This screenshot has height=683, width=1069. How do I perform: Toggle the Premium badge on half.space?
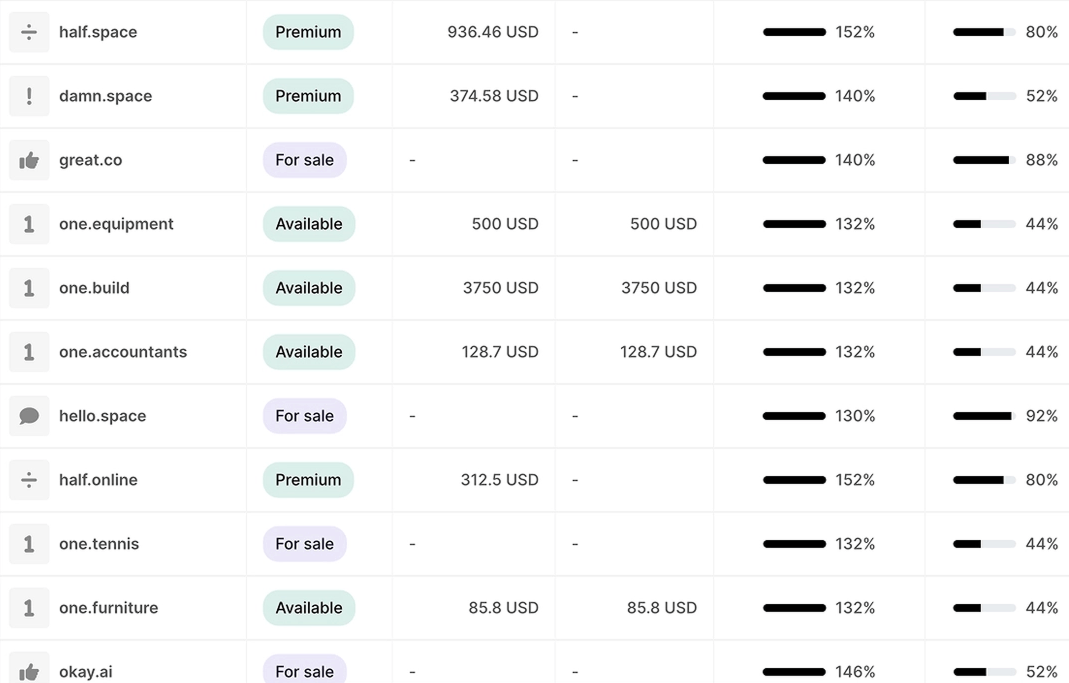pos(308,32)
